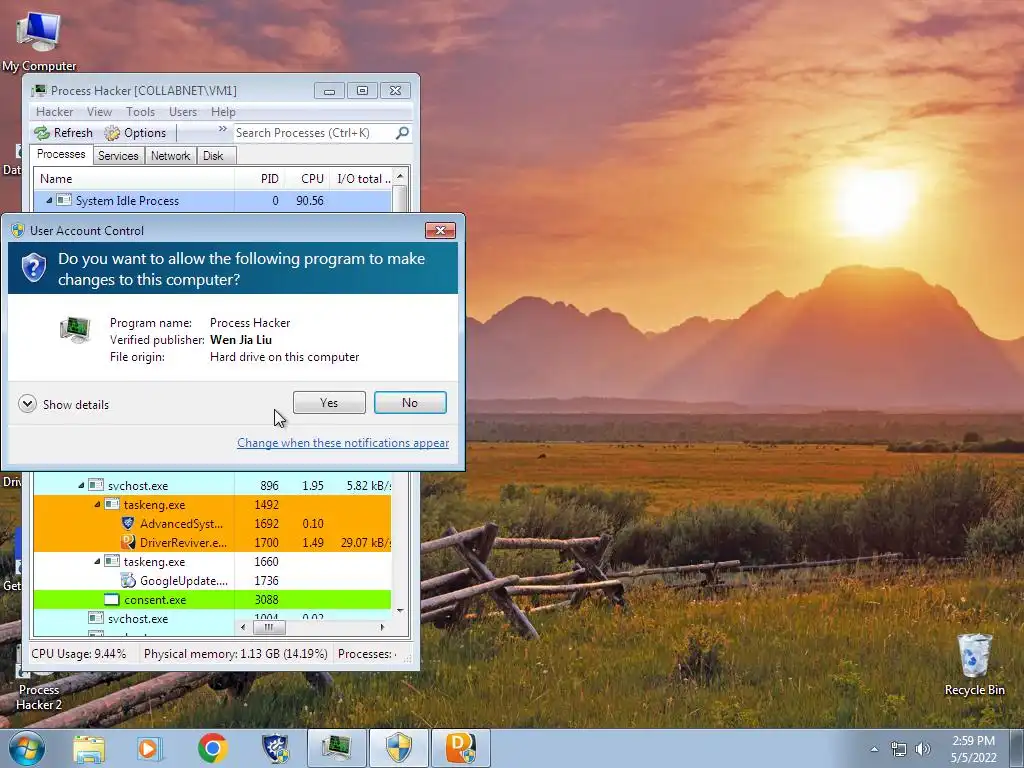The height and width of the screenshot is (768, 1024).
Task: Open the Help menu
Action: pyautogui.click(x=223, y=112)
